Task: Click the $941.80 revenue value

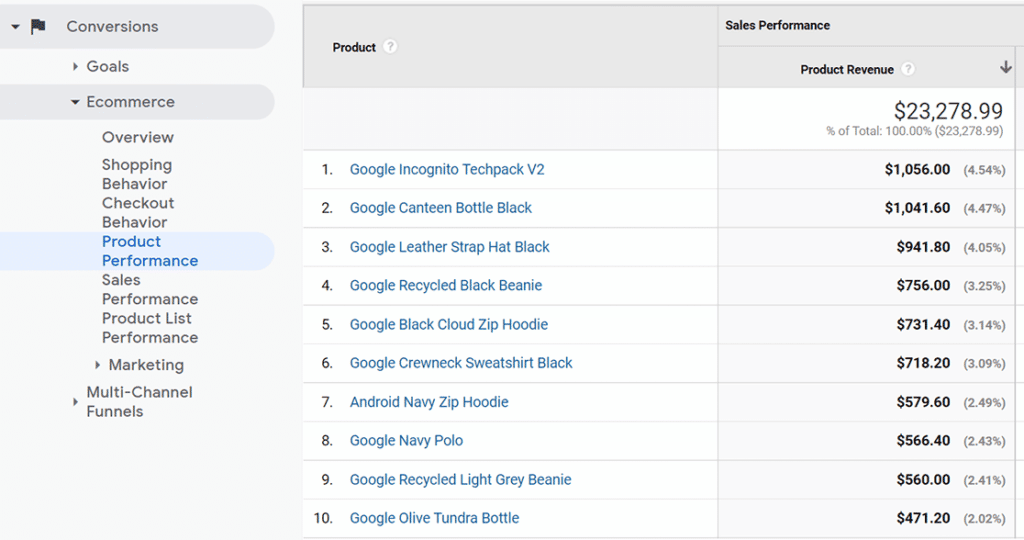Action: pyautogui.click(x=923, y=247)
